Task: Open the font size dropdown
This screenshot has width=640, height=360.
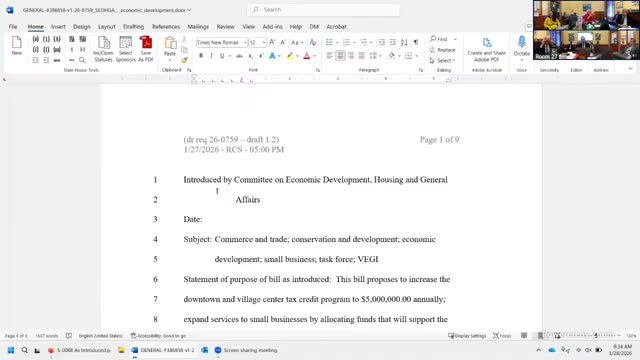Action: [264, 42]
